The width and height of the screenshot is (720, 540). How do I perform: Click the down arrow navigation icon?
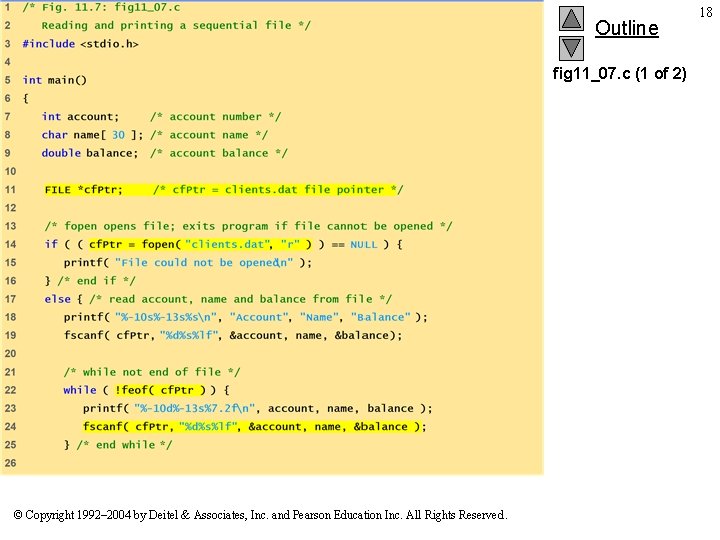[571, 48]
